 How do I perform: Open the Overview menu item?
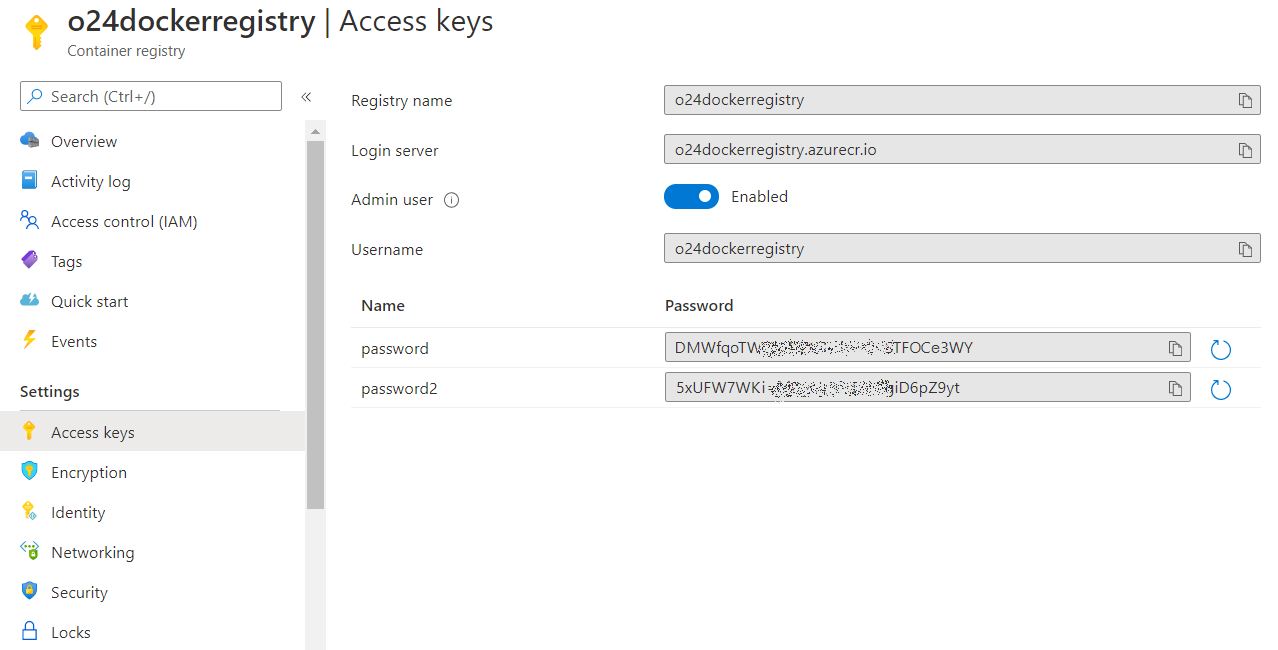84,141
